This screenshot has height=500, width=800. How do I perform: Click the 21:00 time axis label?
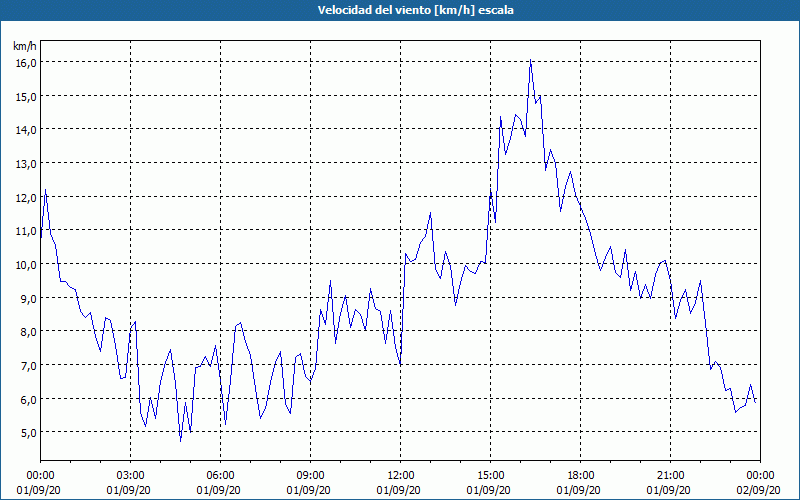[x=670, y=476]
